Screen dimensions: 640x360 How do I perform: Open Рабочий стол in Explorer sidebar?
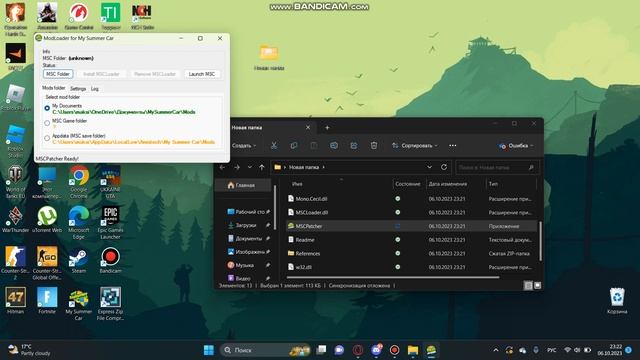[x=249, y=212]
